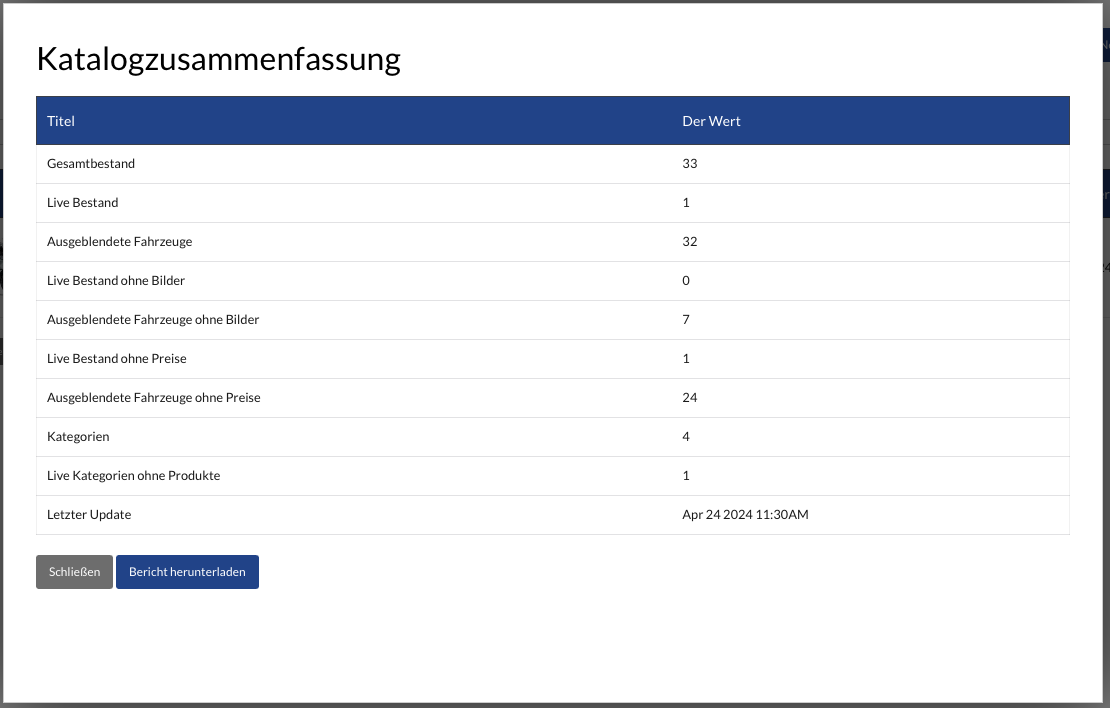Select Live Kategorien ohne Produkte label
This screenshot has height=708, width=1110.
(x=133, y=475)
